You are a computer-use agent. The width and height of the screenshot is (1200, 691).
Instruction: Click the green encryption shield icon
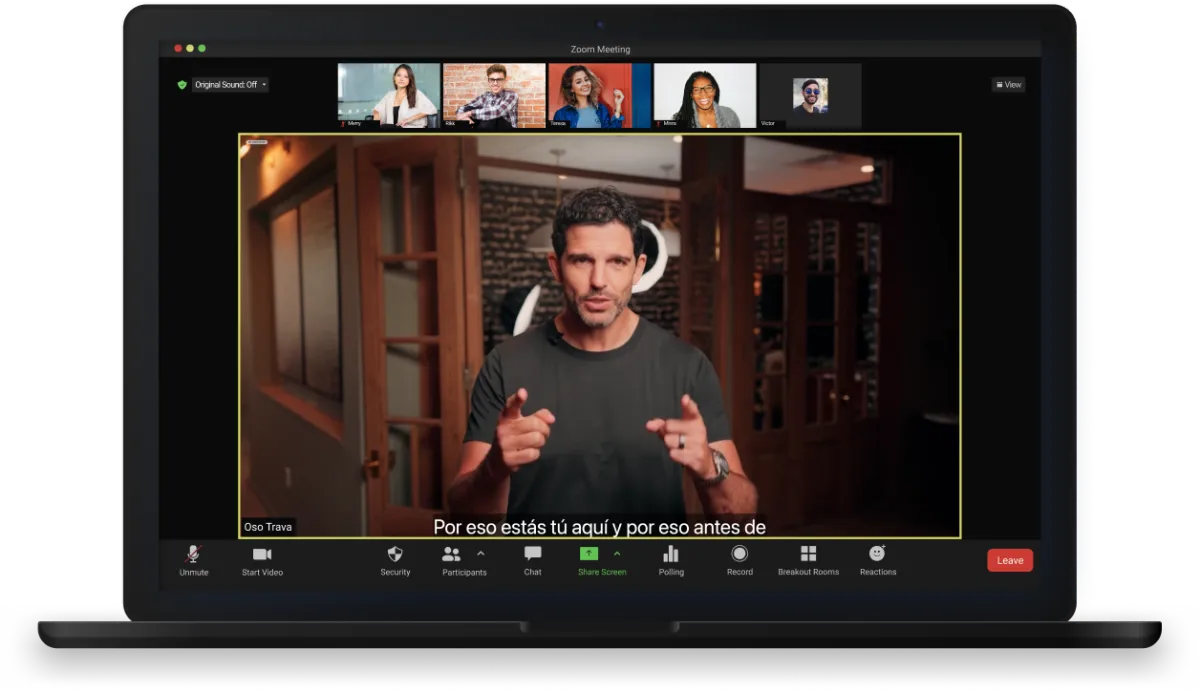click(x=182, y=85)
